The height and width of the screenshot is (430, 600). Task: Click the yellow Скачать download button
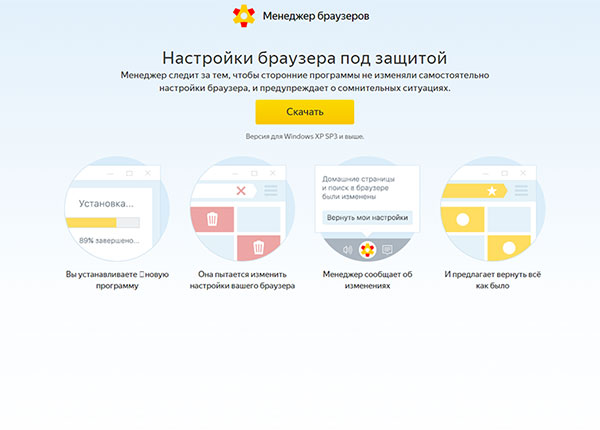point(305,112)
